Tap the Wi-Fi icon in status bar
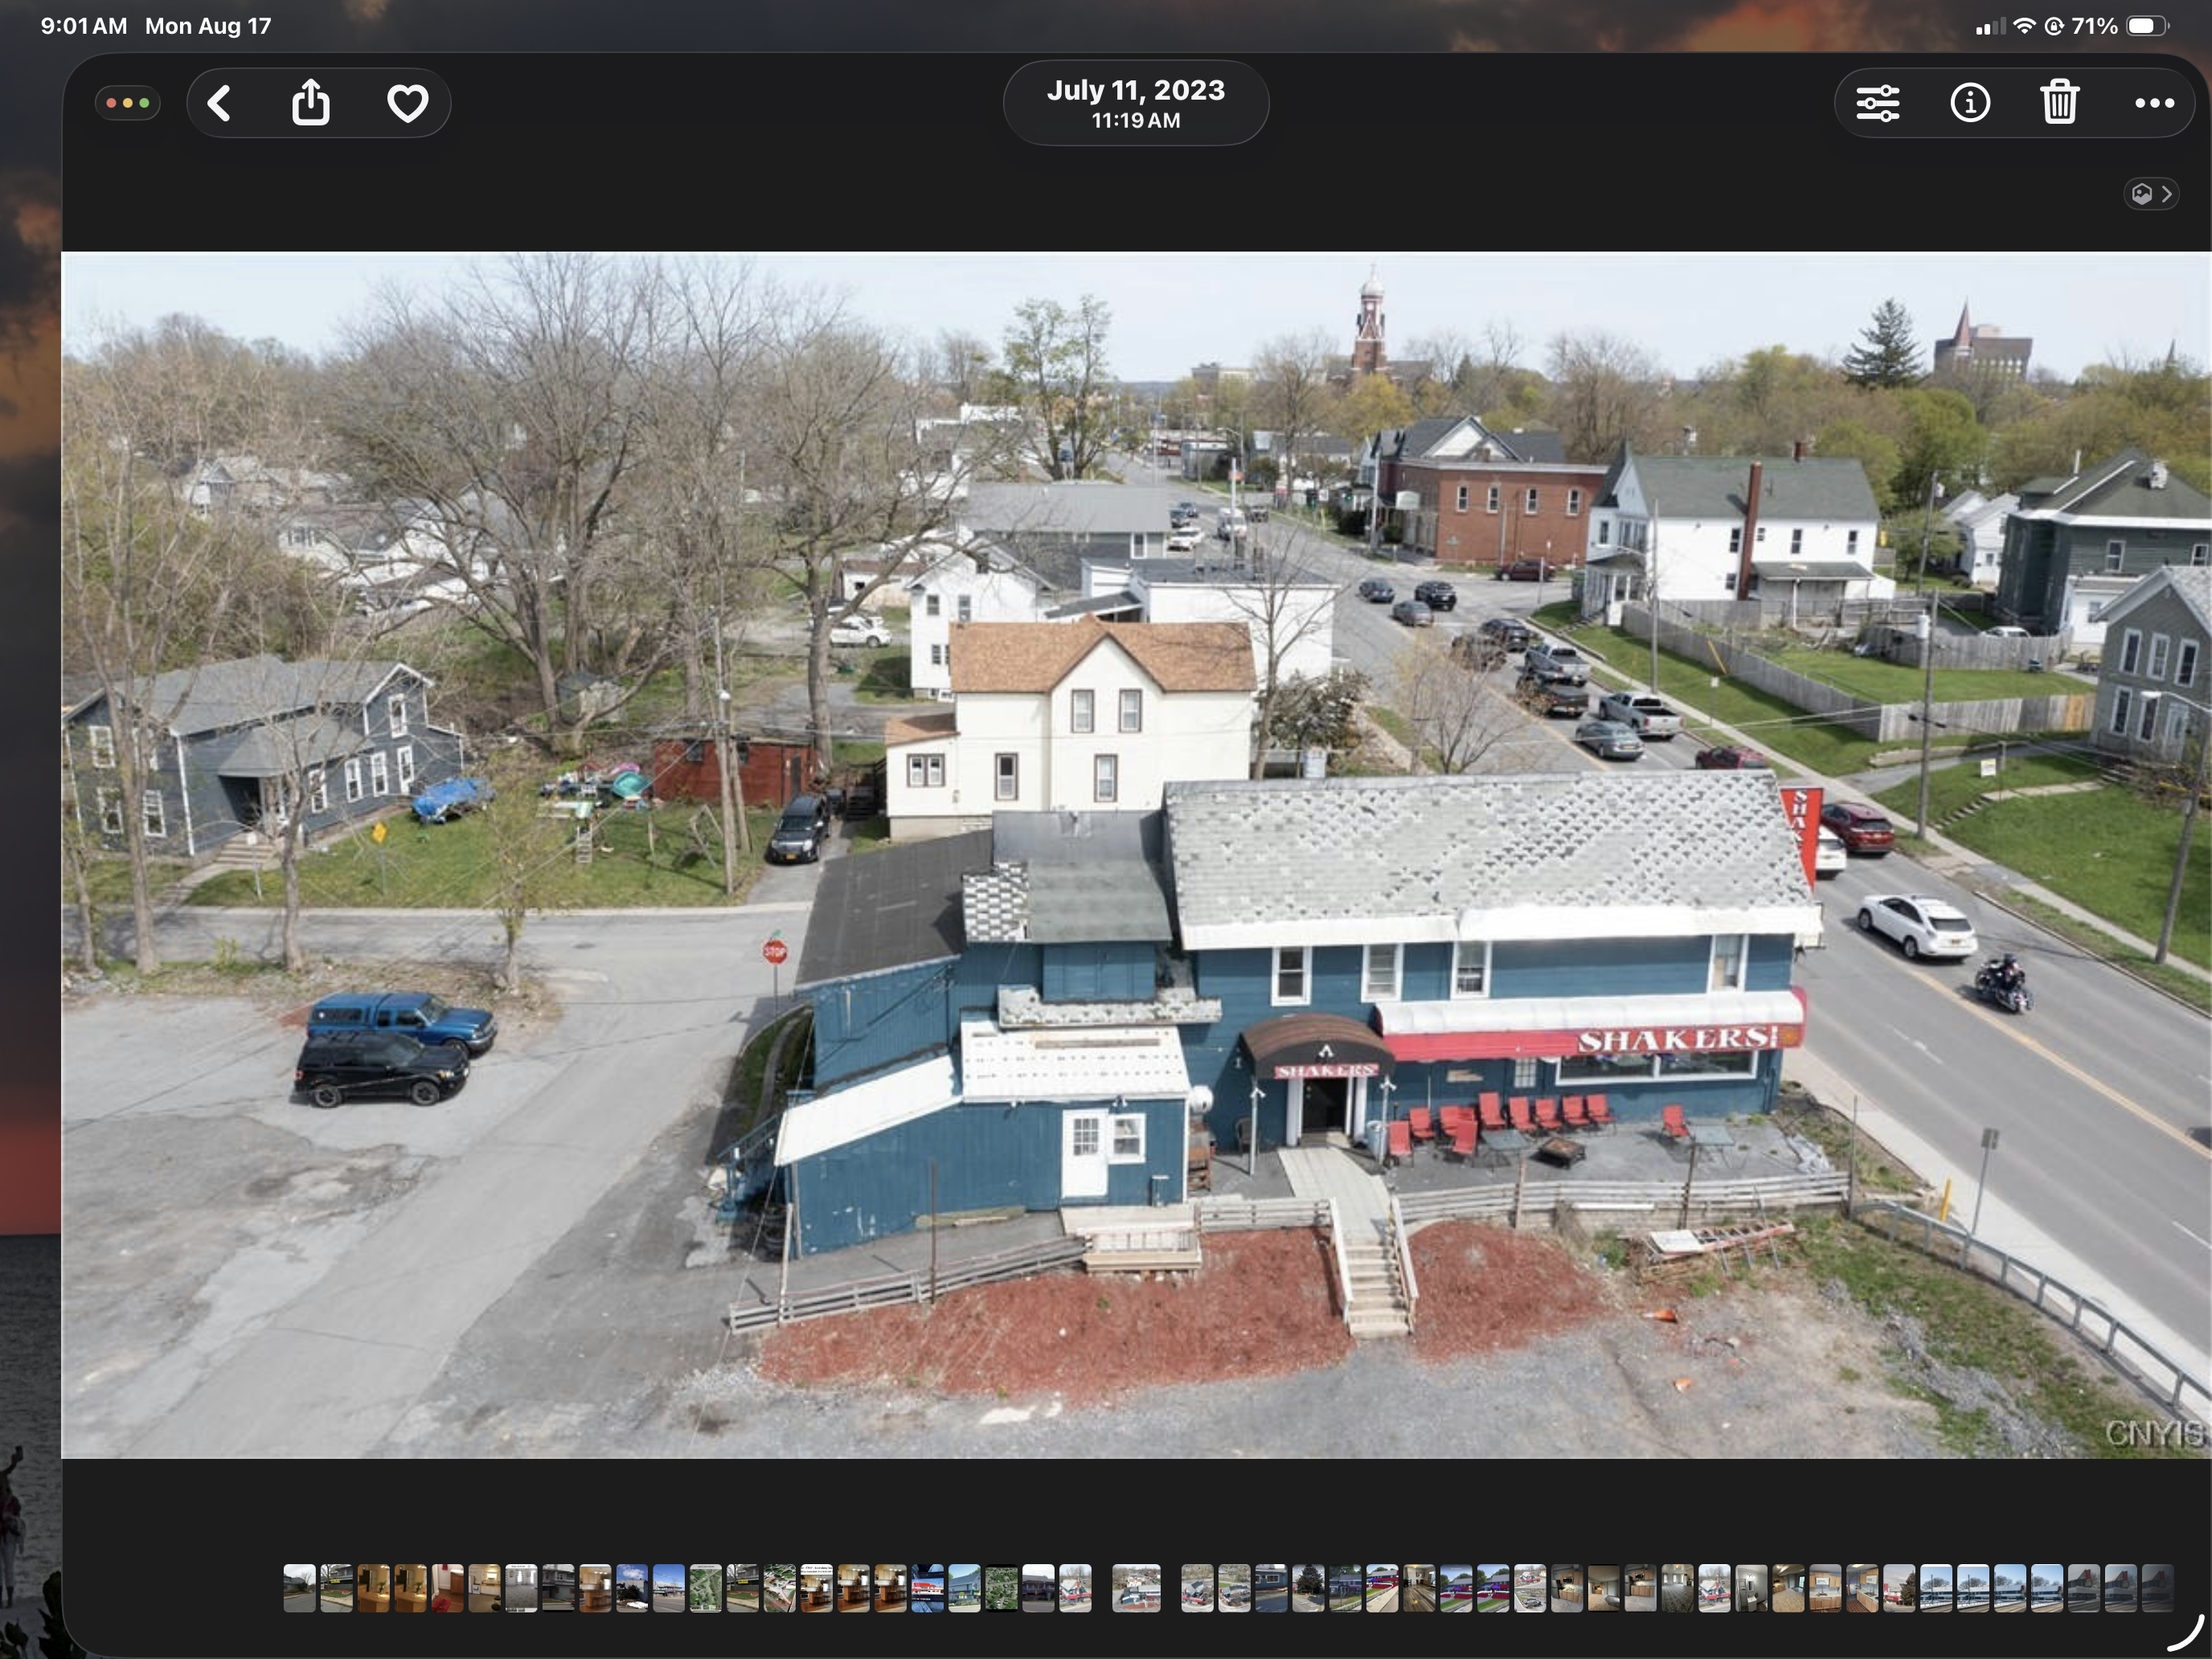 pyautogui.click(x=2024, y=26)
